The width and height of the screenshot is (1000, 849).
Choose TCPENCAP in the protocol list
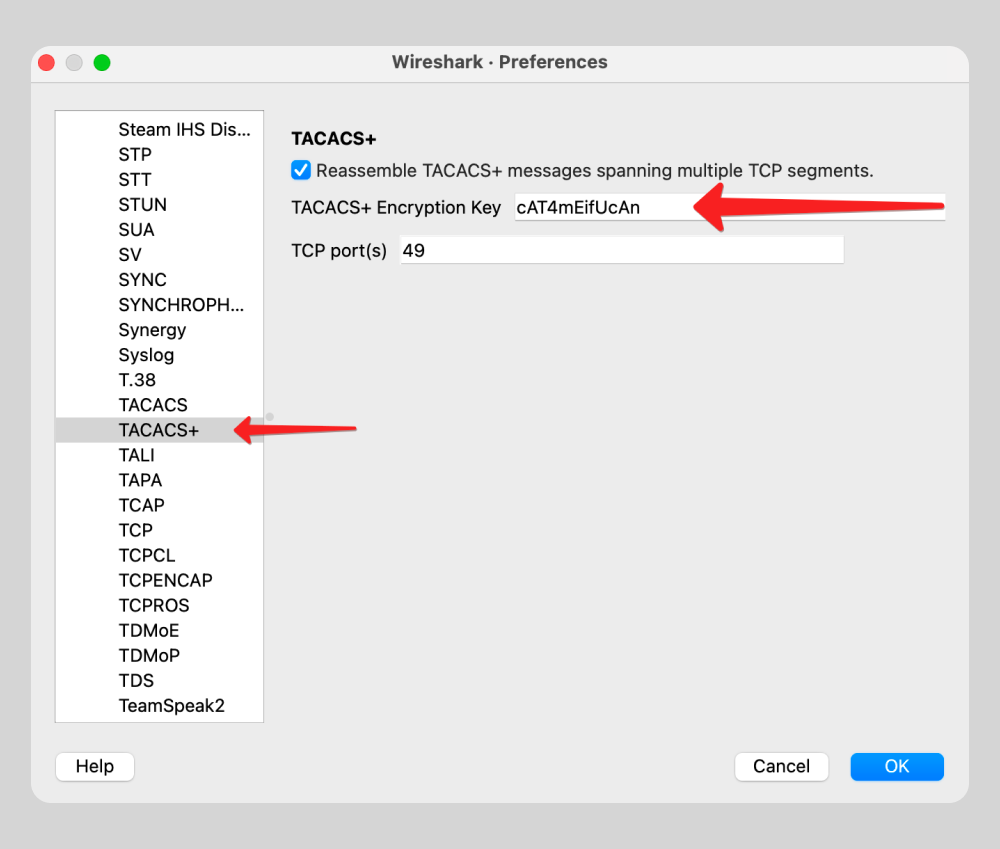(x=165, y=580)
